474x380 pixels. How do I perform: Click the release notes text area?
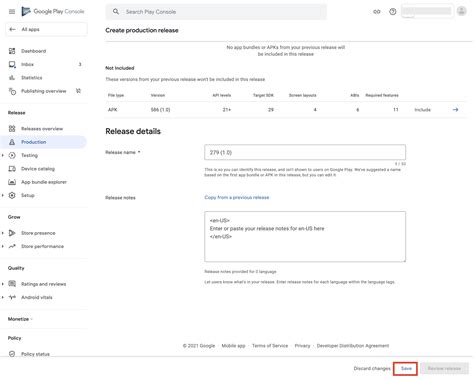(305, 236)
